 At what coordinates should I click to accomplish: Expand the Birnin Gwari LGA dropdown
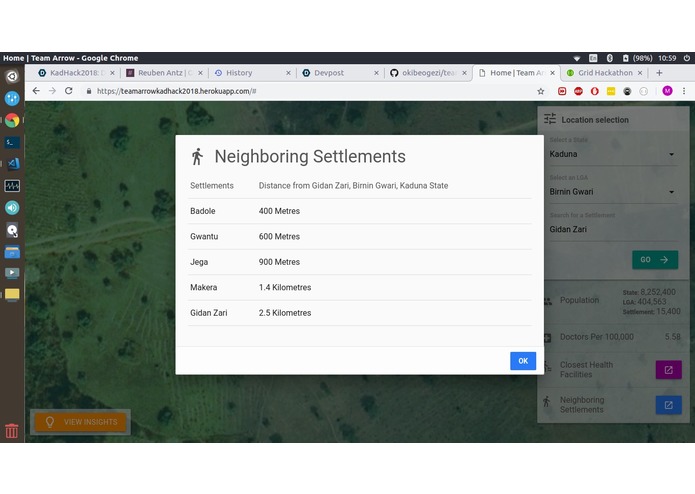[613, 192]
